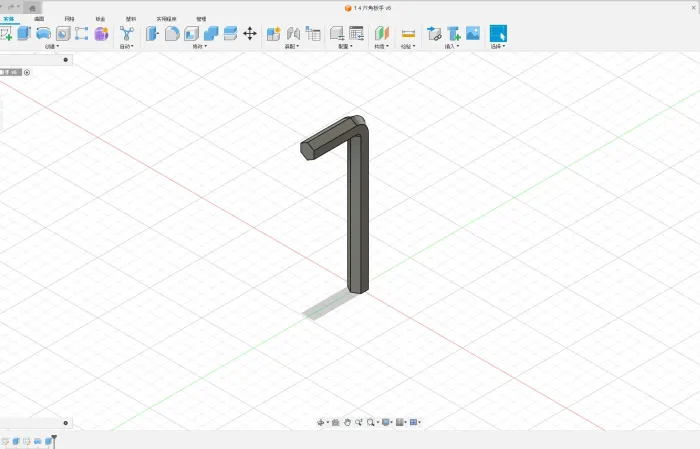The width and height of the screenshot is (700, 449).
Task: Select the Extrude tool
Action: click(x=24, y=33)
